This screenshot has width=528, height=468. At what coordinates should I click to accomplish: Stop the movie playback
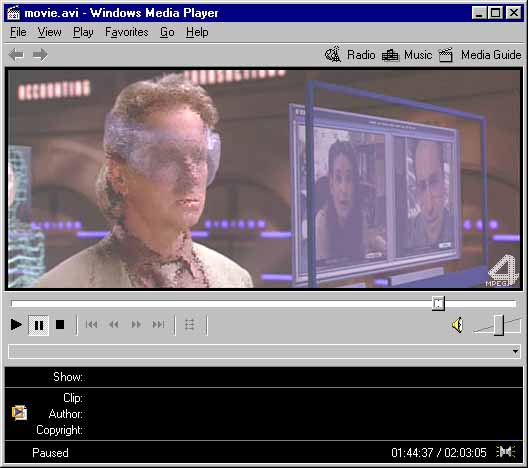(x=60, y=325)
